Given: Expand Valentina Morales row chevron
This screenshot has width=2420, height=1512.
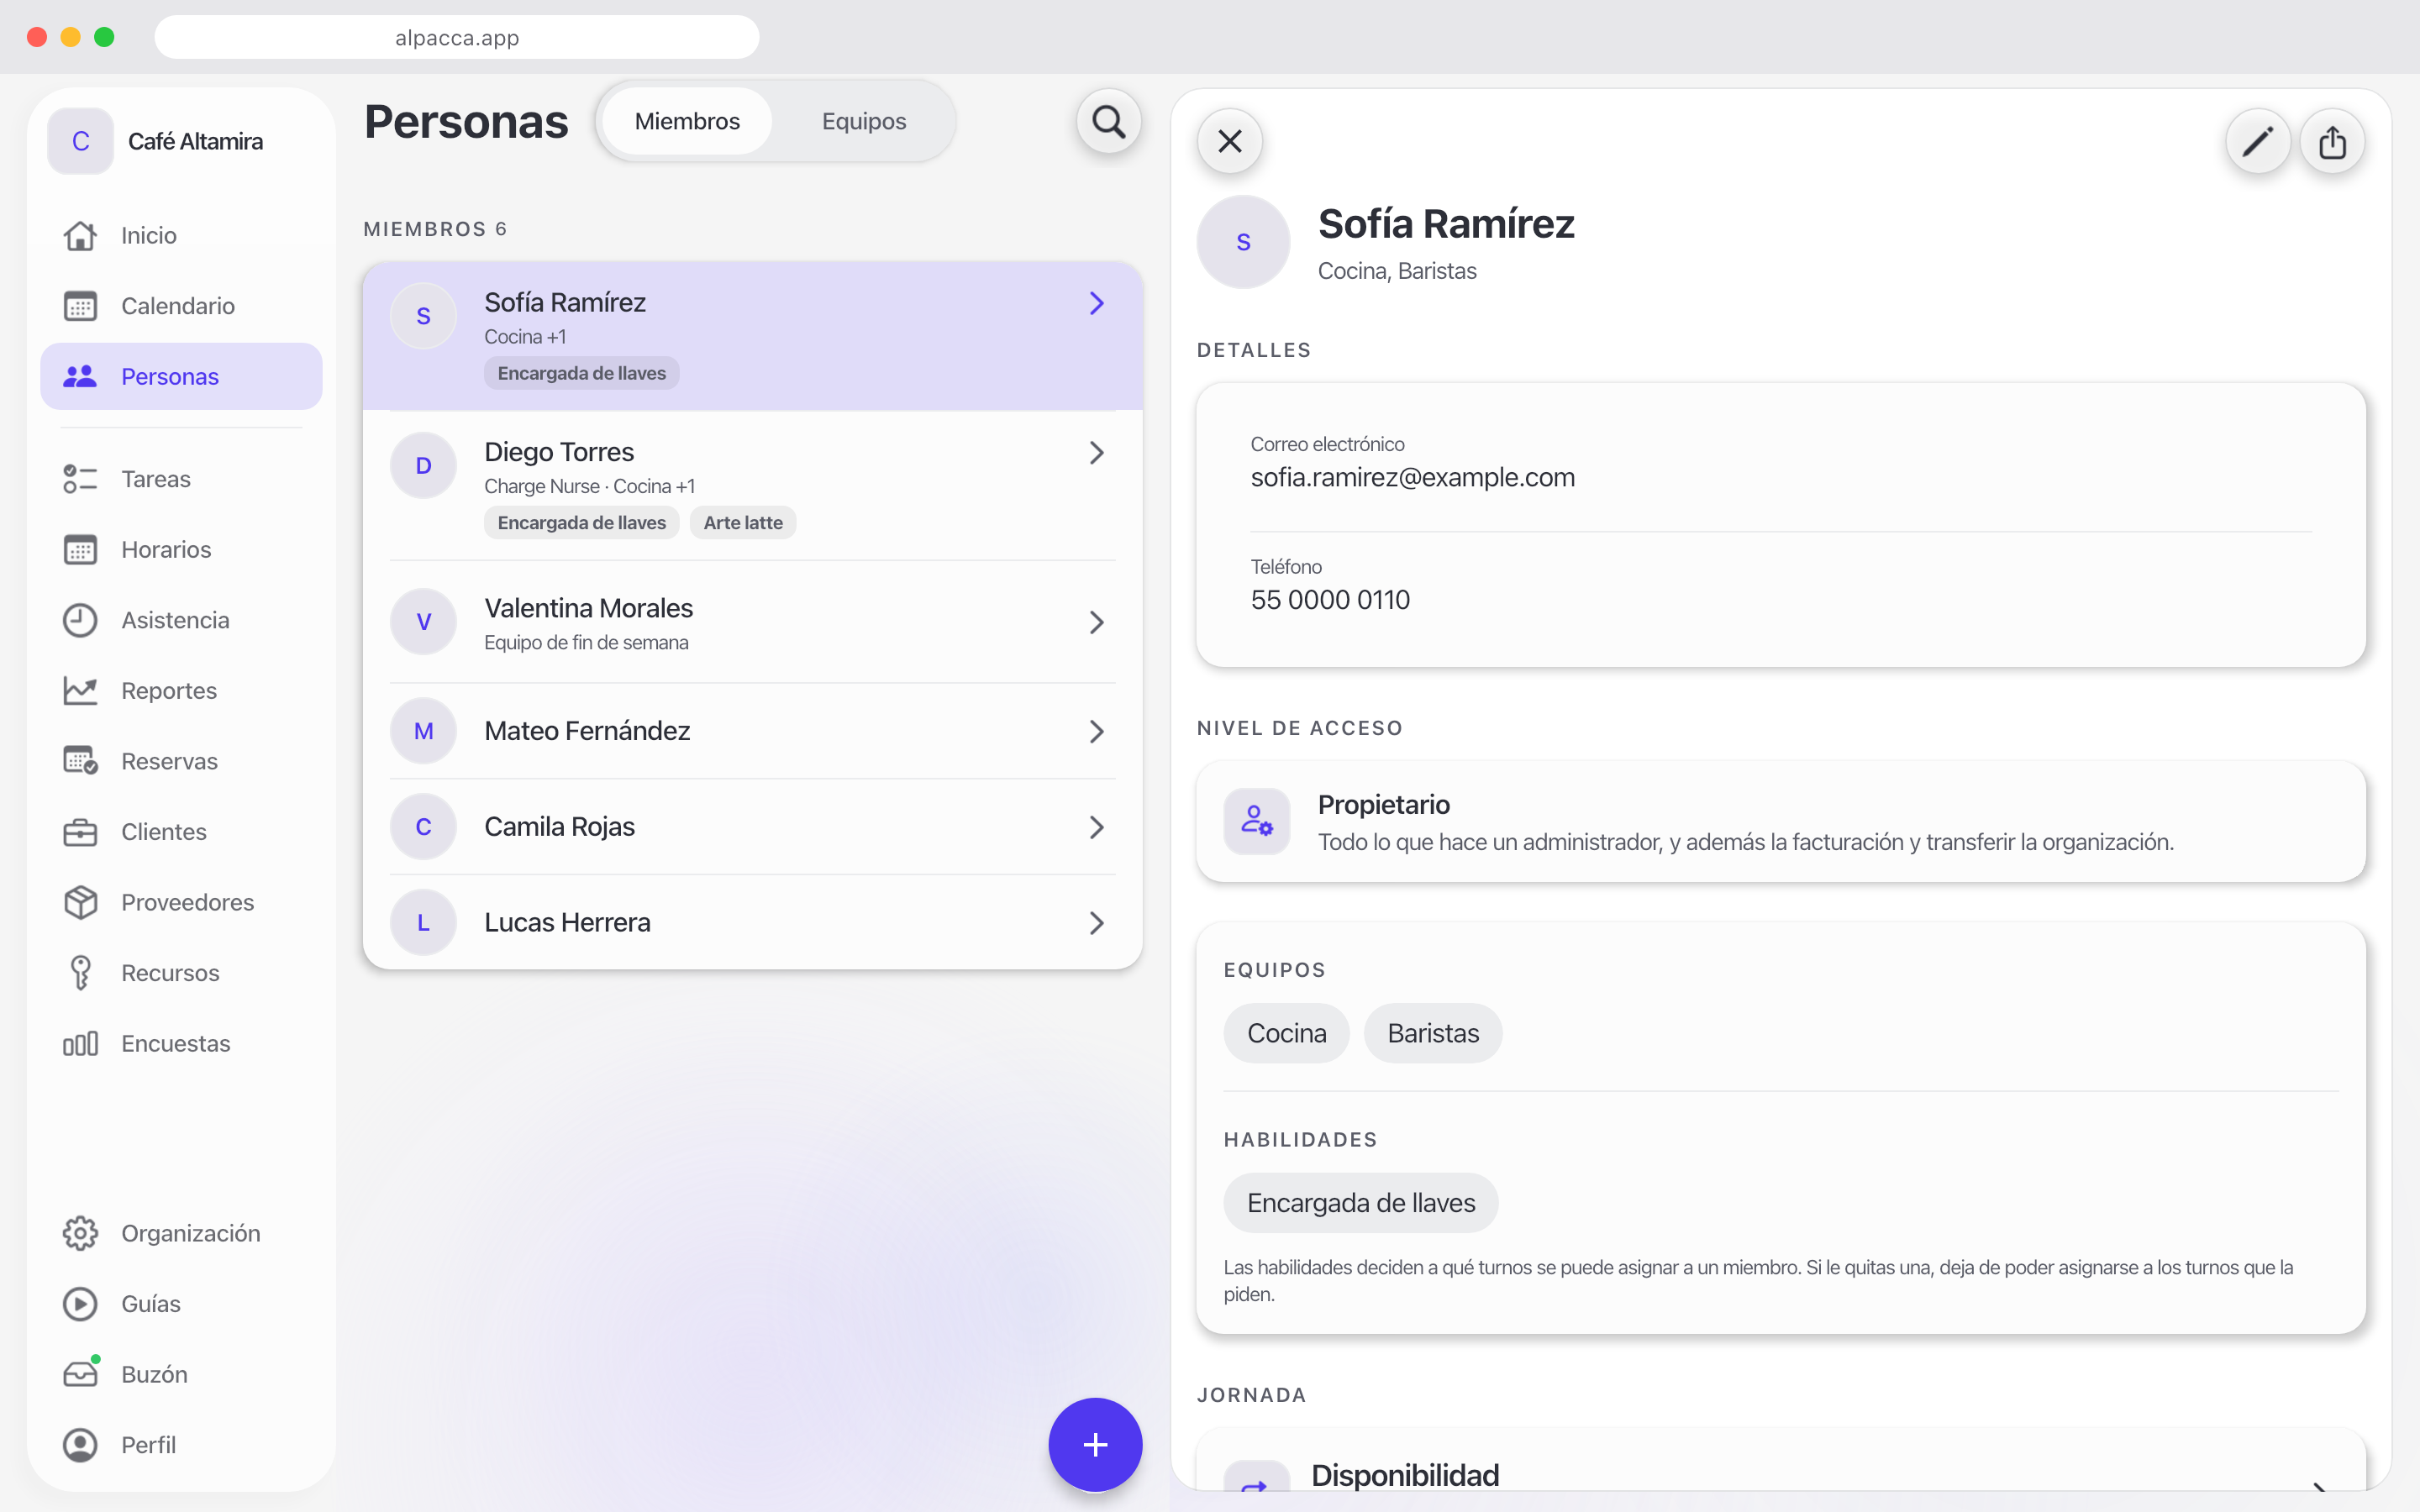Looking at the screenshot, I should pos(1096,622).
